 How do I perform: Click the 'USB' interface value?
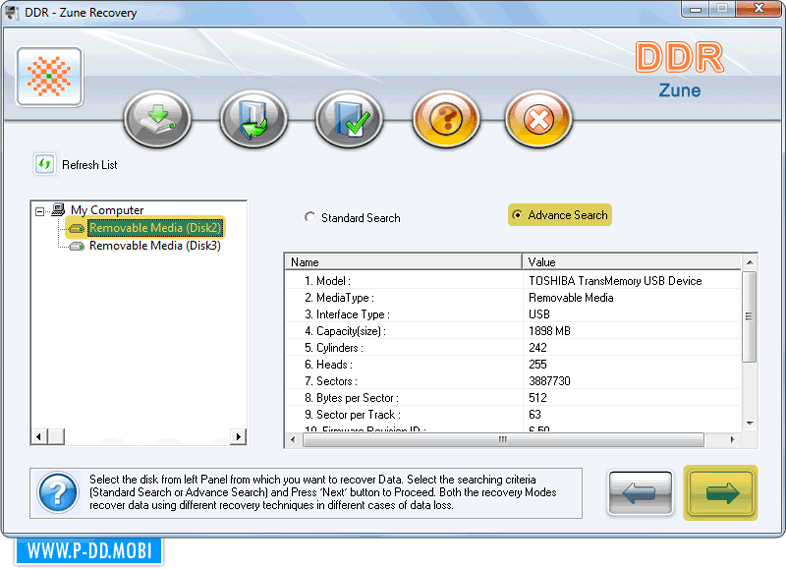tap(539, 314)
